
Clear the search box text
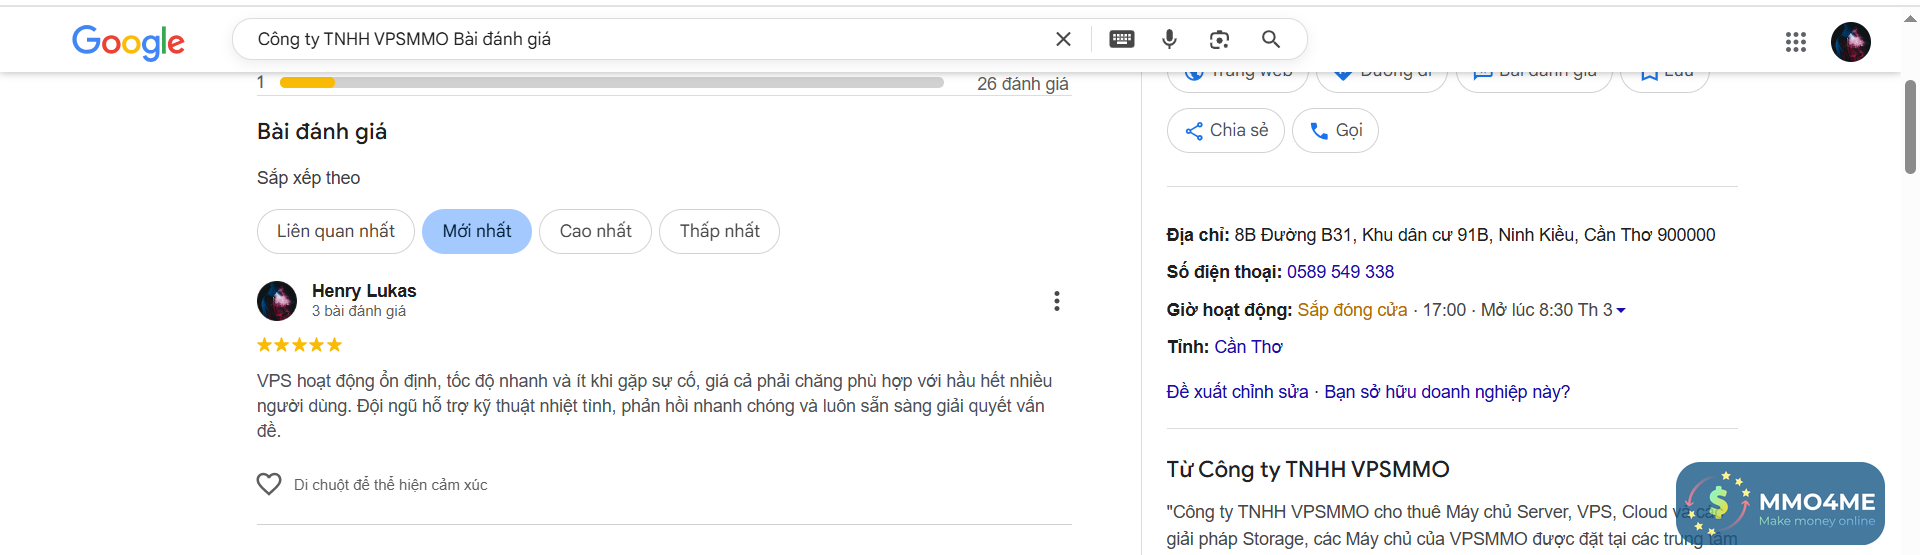[1063, 39]
